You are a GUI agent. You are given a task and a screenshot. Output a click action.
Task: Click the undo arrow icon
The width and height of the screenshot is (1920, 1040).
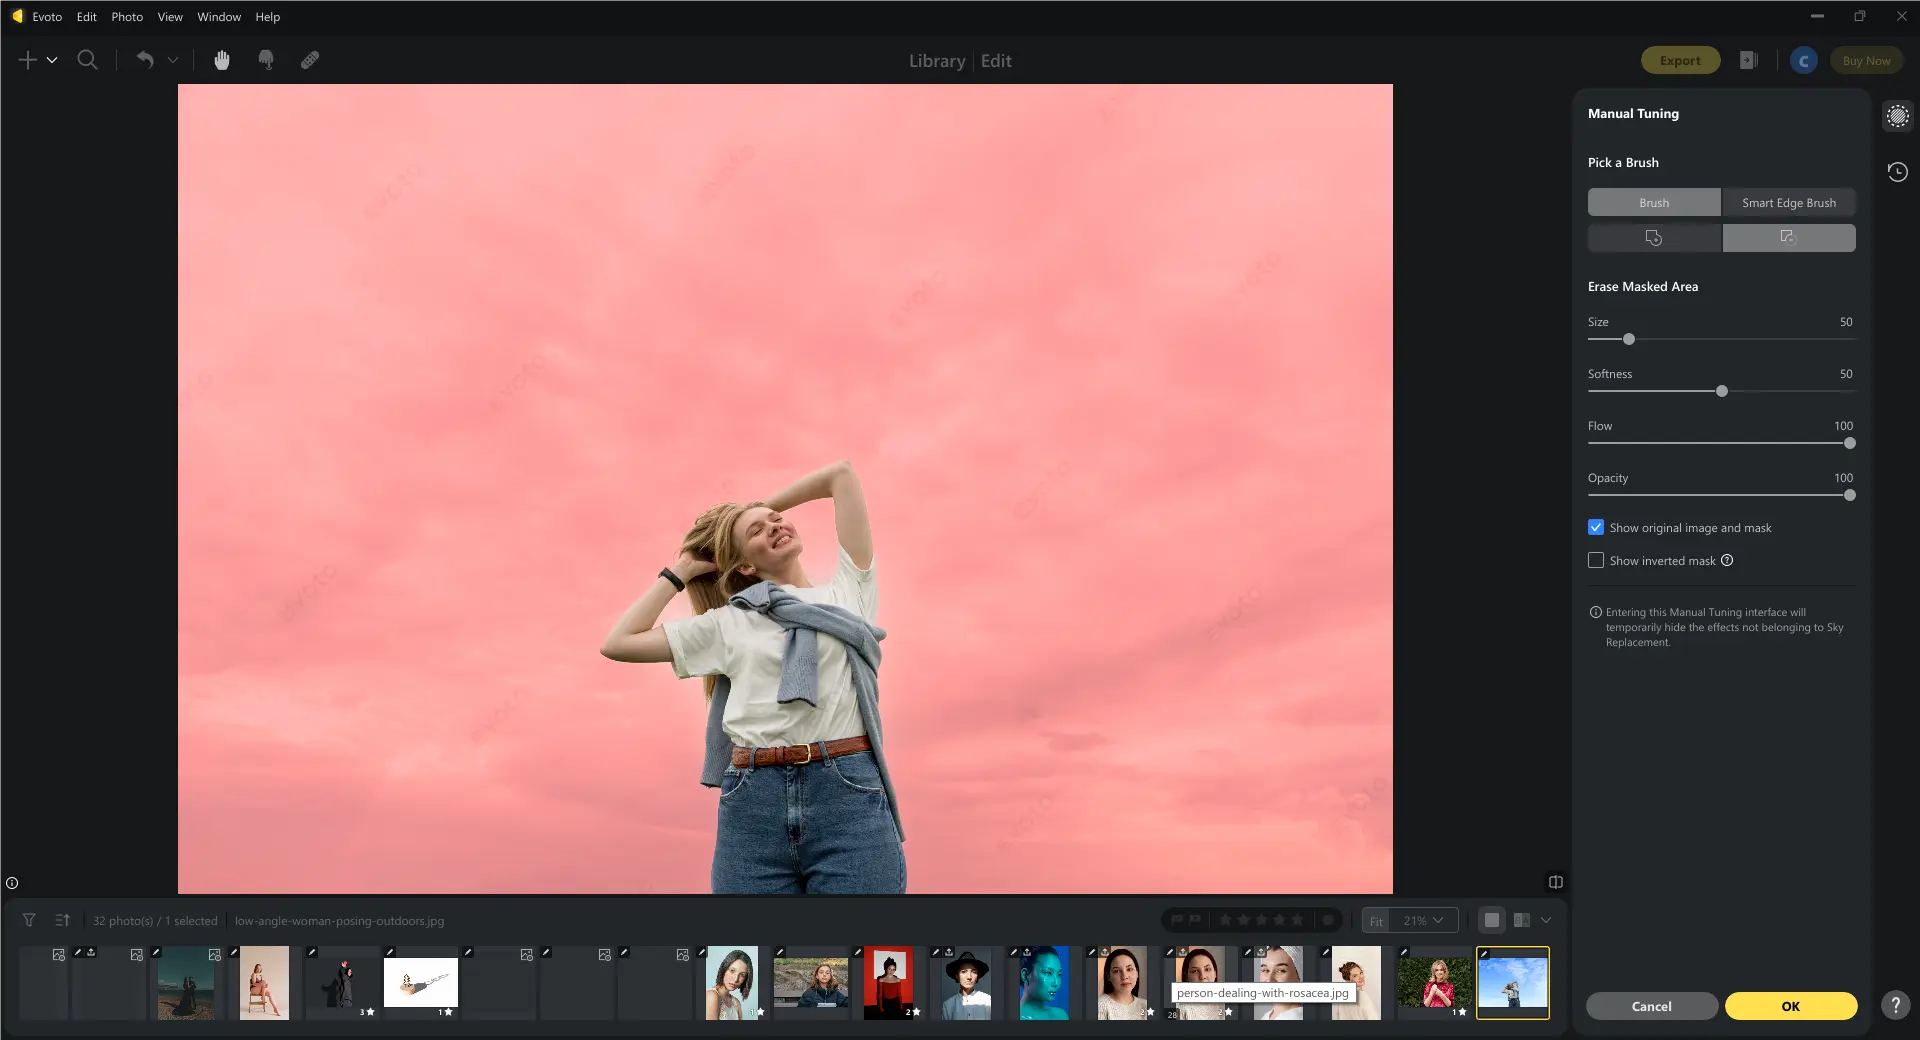[x=145, y=60]
